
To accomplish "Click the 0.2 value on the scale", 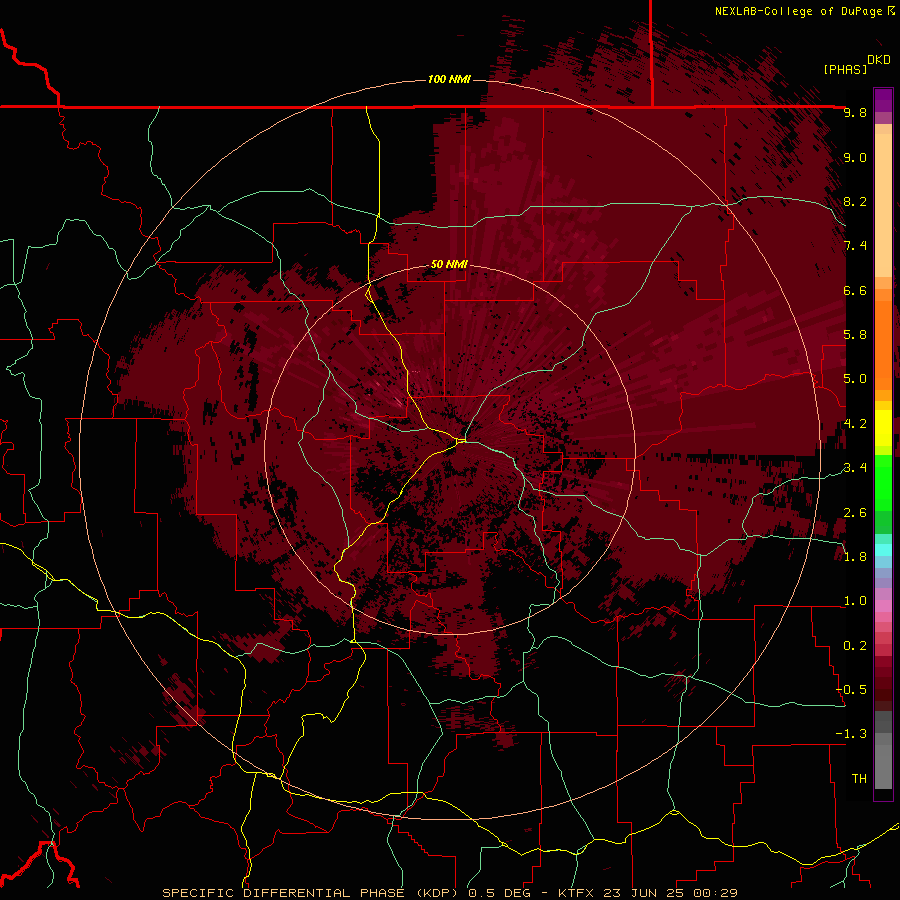I will click(855, 646).
